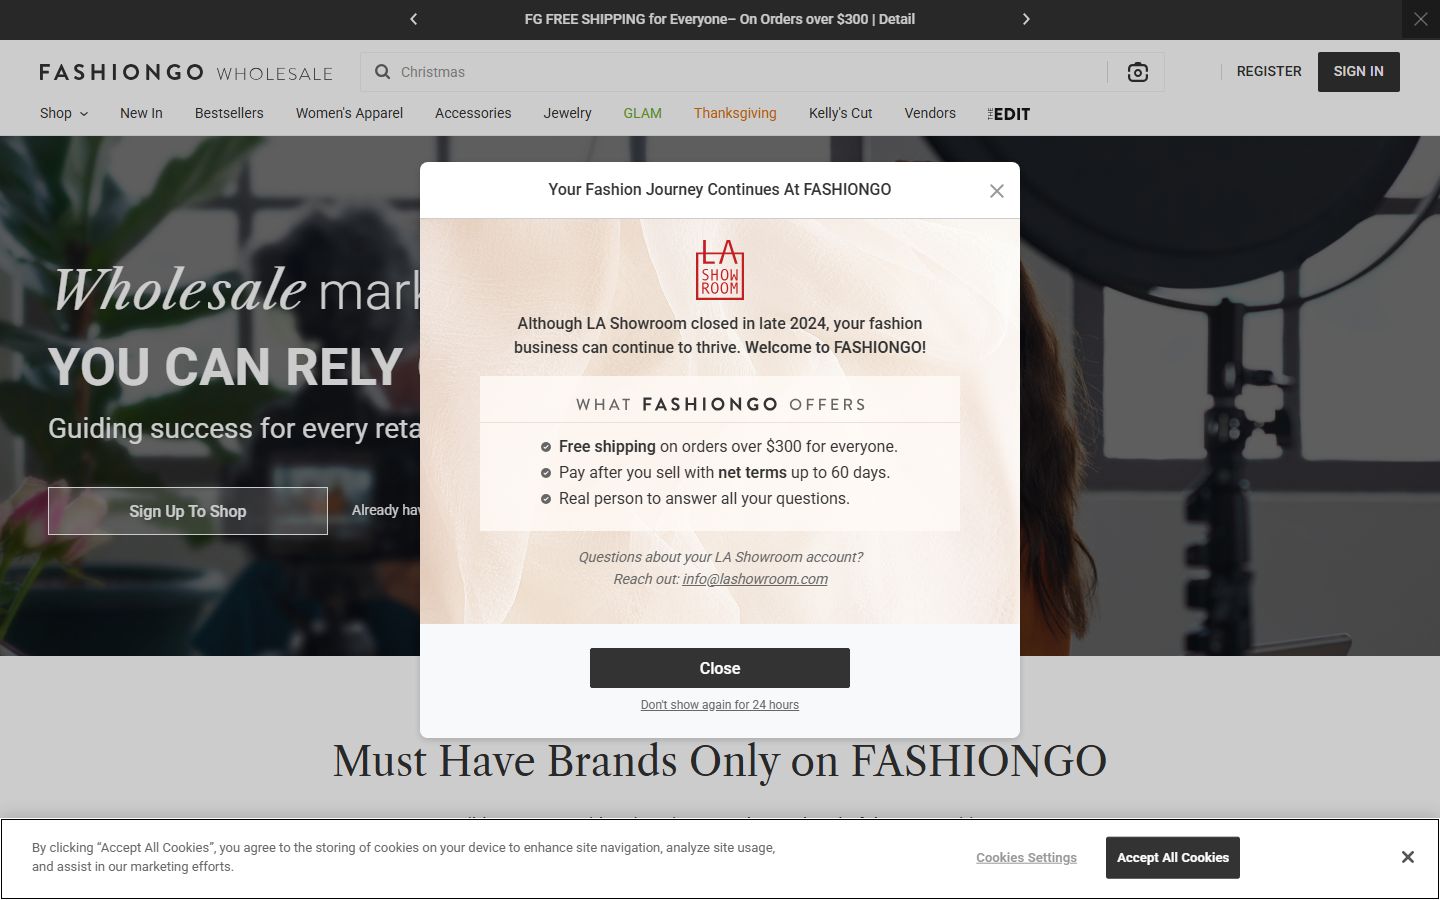Click Sign Up To Shop button
Viewport: 1440px width, 900px height.
pyautogui.click(x=188, y=511)
